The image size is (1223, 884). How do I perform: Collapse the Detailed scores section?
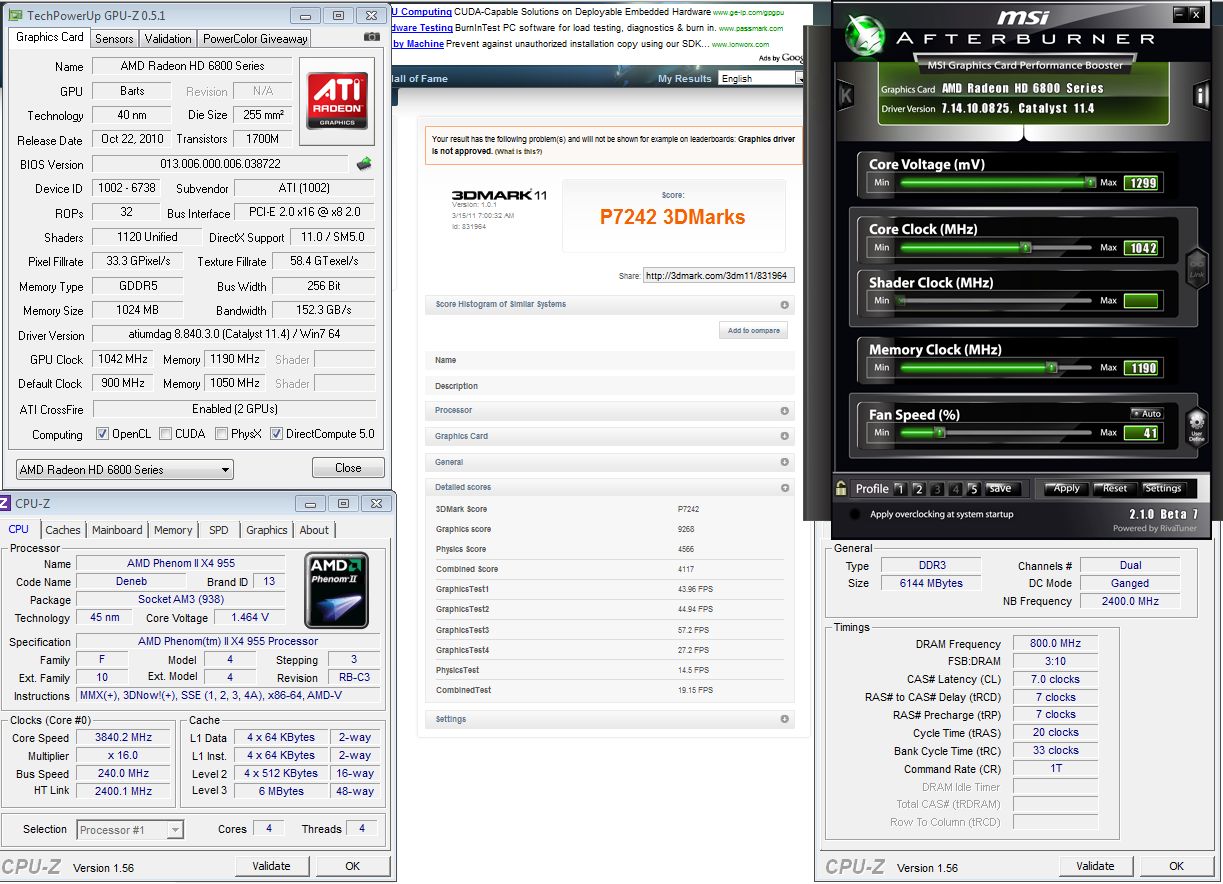610,487
